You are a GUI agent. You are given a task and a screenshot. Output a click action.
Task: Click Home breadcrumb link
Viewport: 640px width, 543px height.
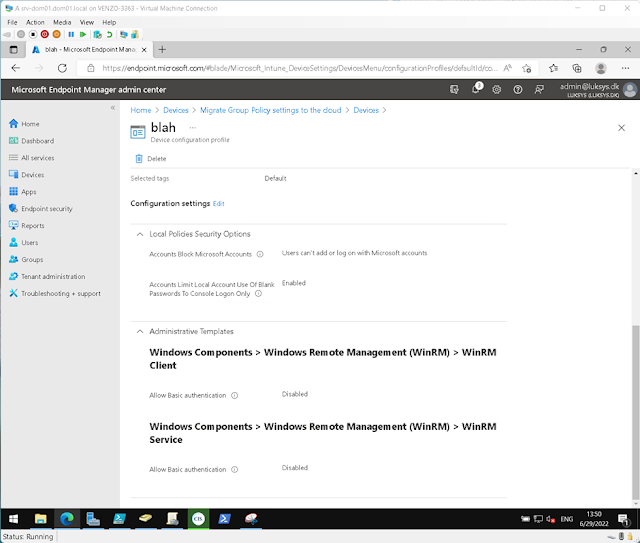(x=141, y=110)
